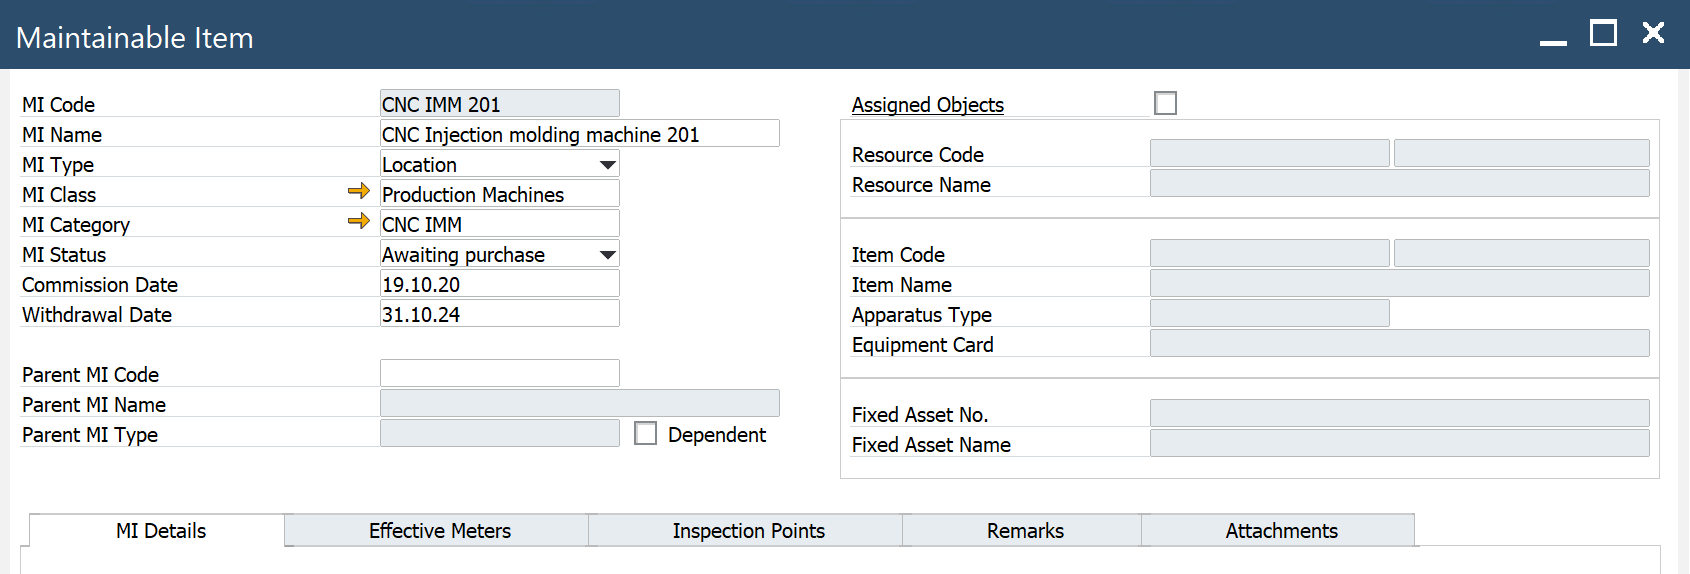Edit the Withdrawal Date field
Viewport: 1690px width, 574px height.
(x=499, y=314)
